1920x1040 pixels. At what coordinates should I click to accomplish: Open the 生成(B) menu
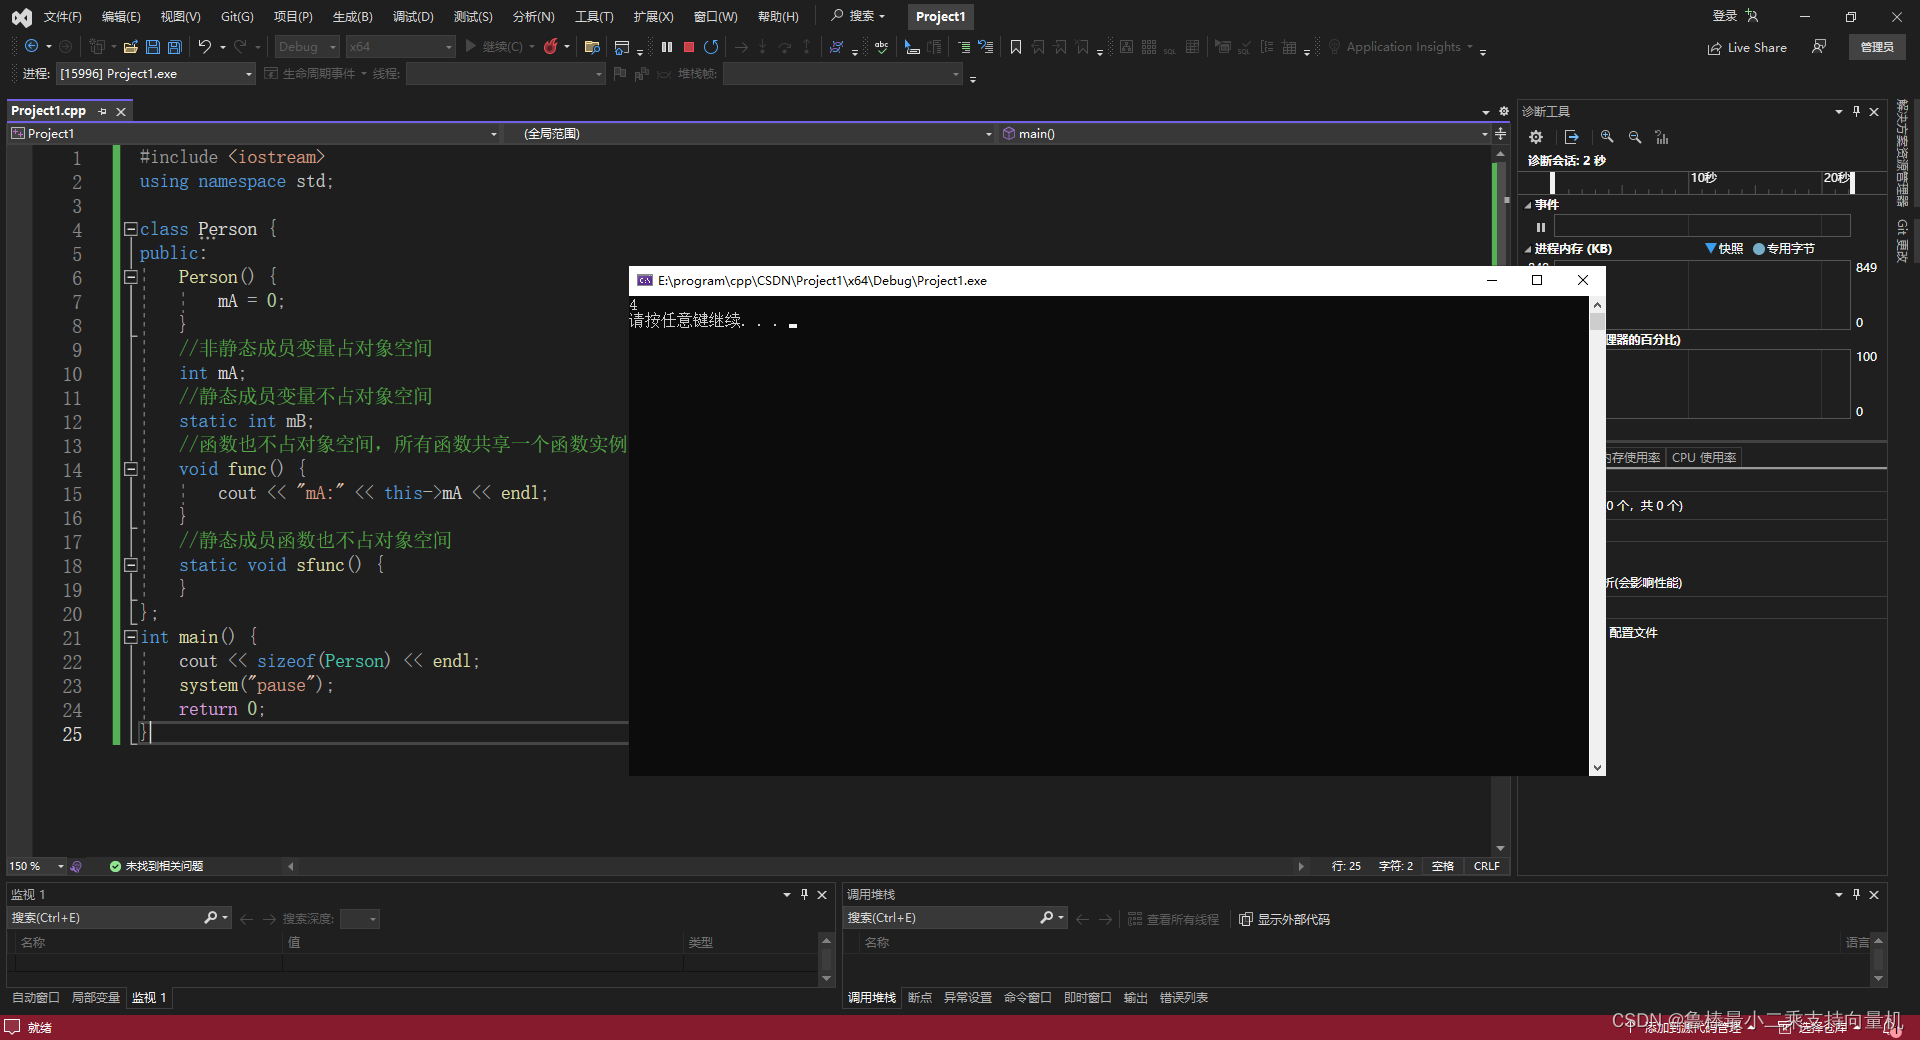coord(352,17)
